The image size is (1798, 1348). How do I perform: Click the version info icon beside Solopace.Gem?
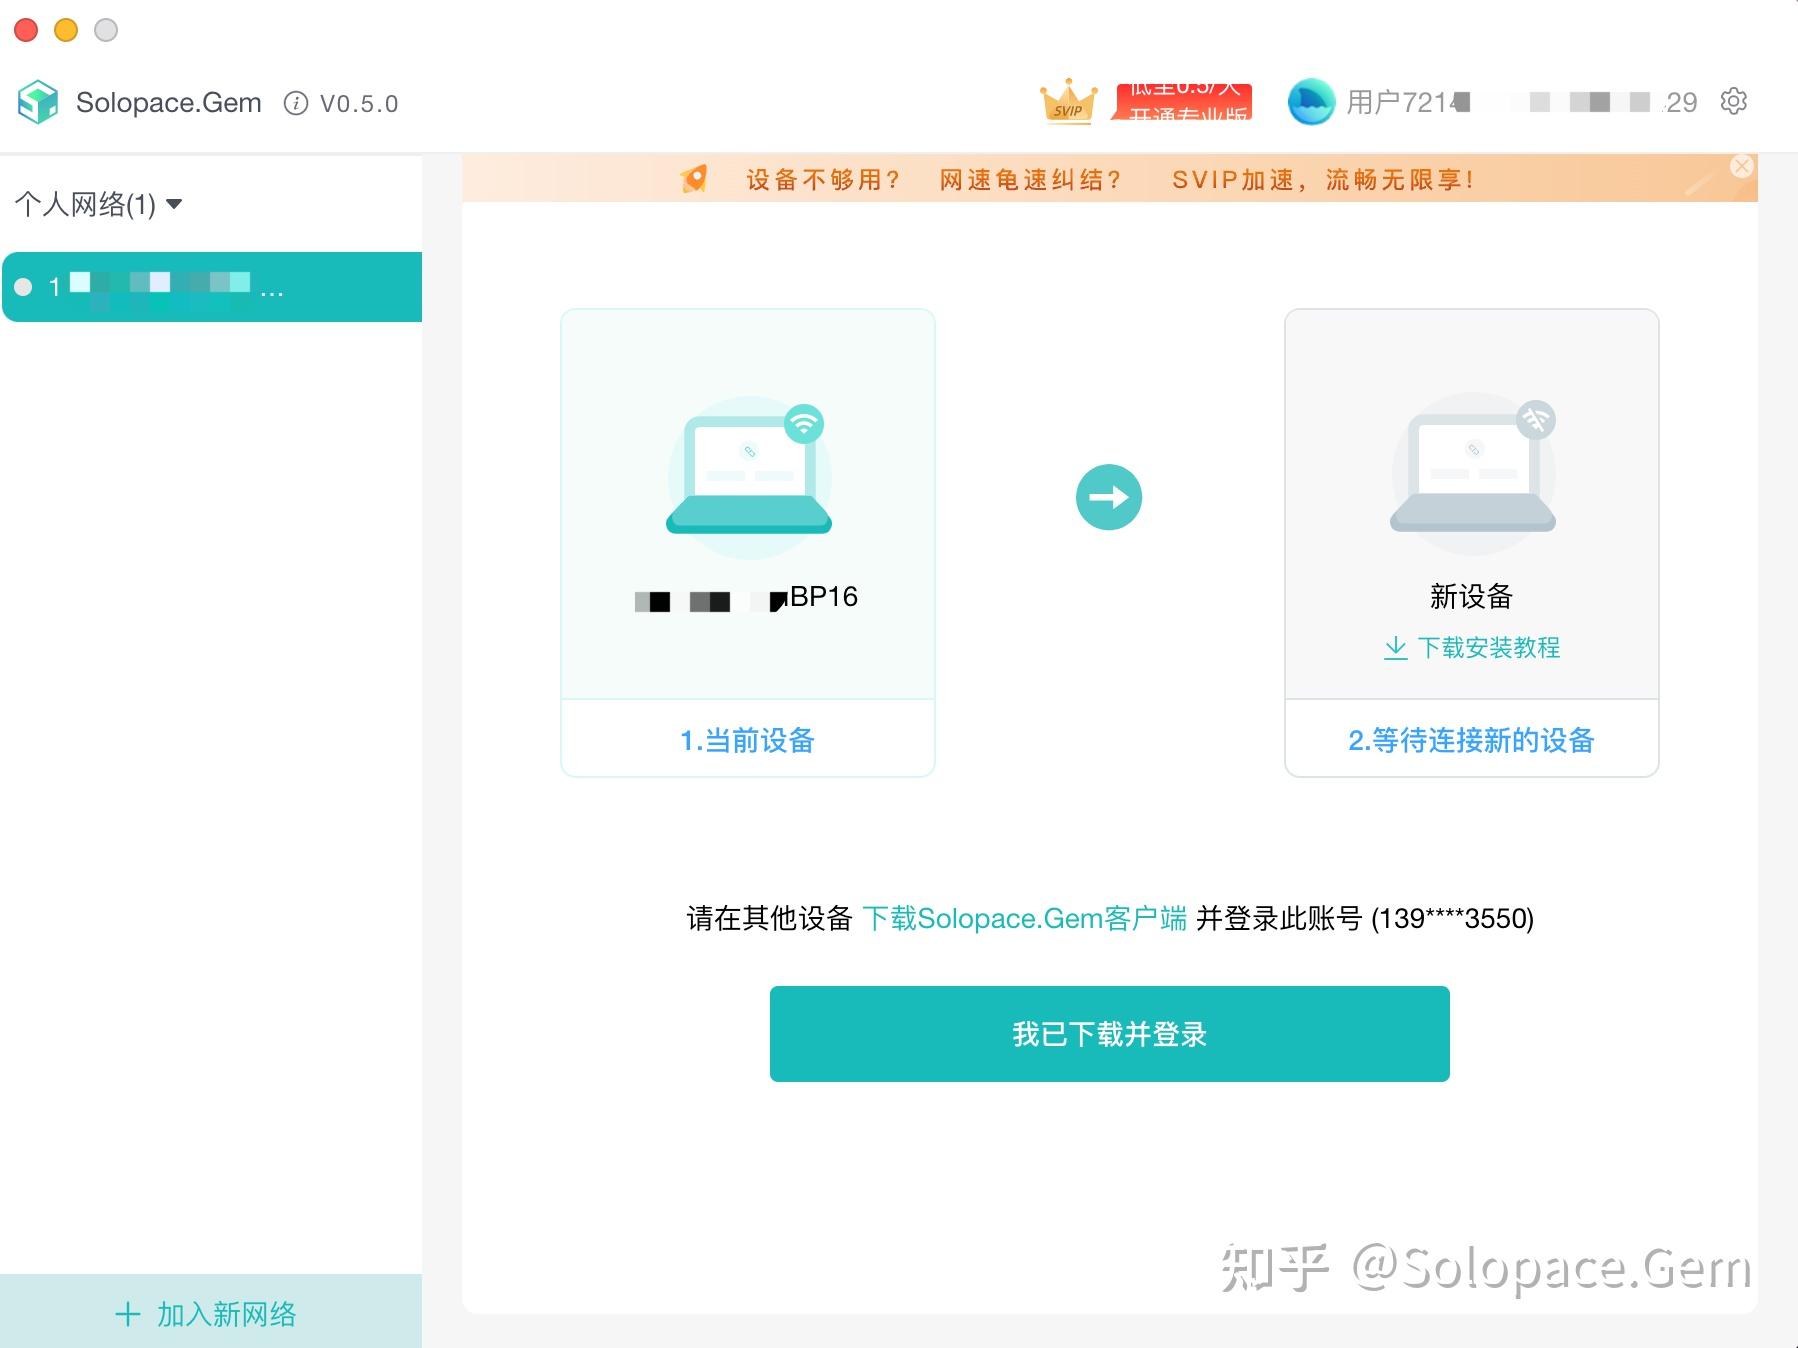(x=294, y=102)
